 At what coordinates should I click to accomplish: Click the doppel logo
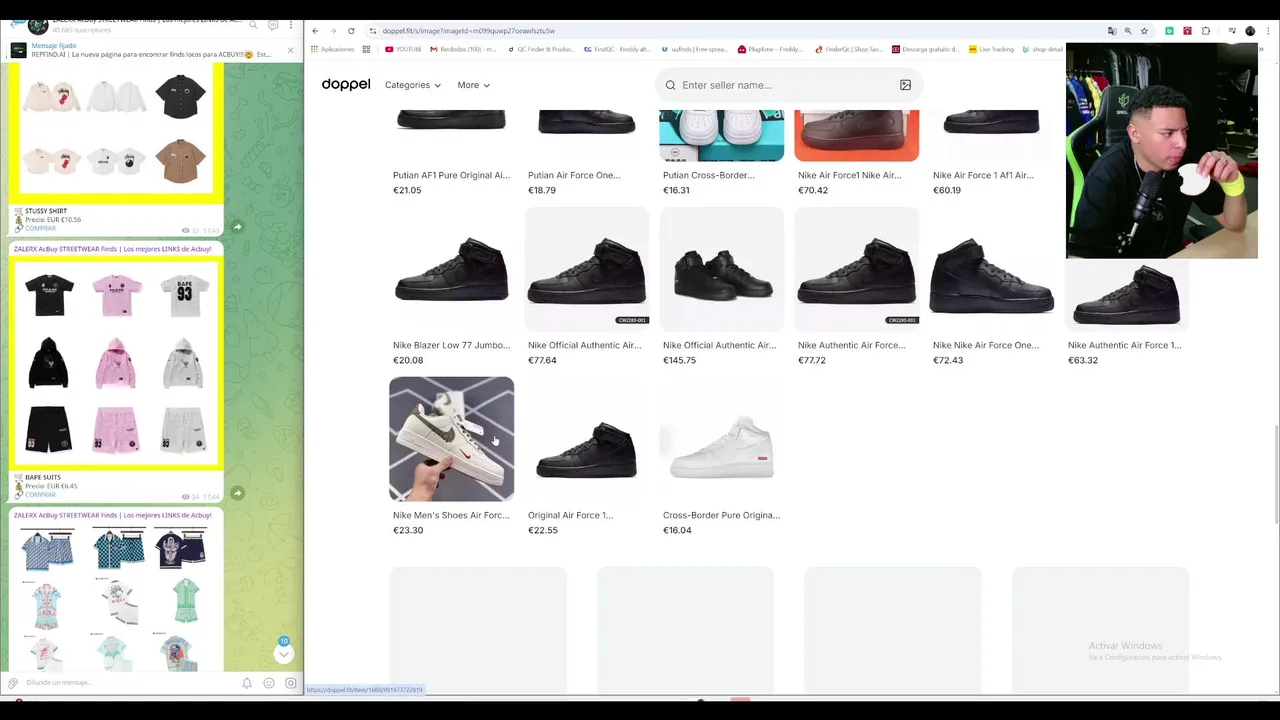tap(346, 85)
